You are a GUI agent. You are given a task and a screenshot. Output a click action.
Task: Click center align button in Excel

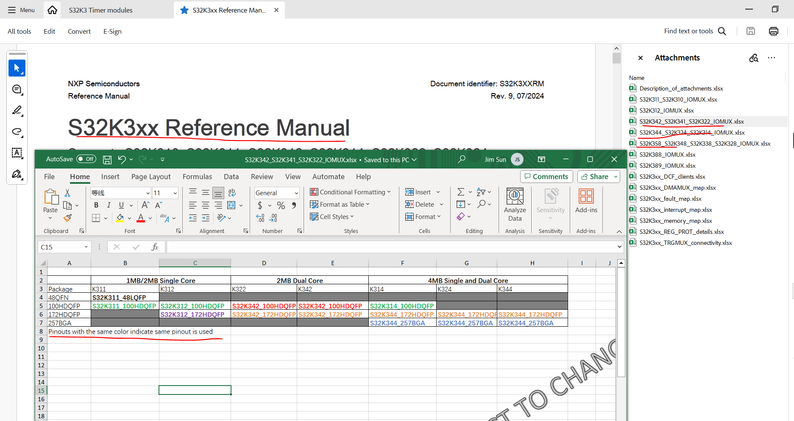point(205,205)
